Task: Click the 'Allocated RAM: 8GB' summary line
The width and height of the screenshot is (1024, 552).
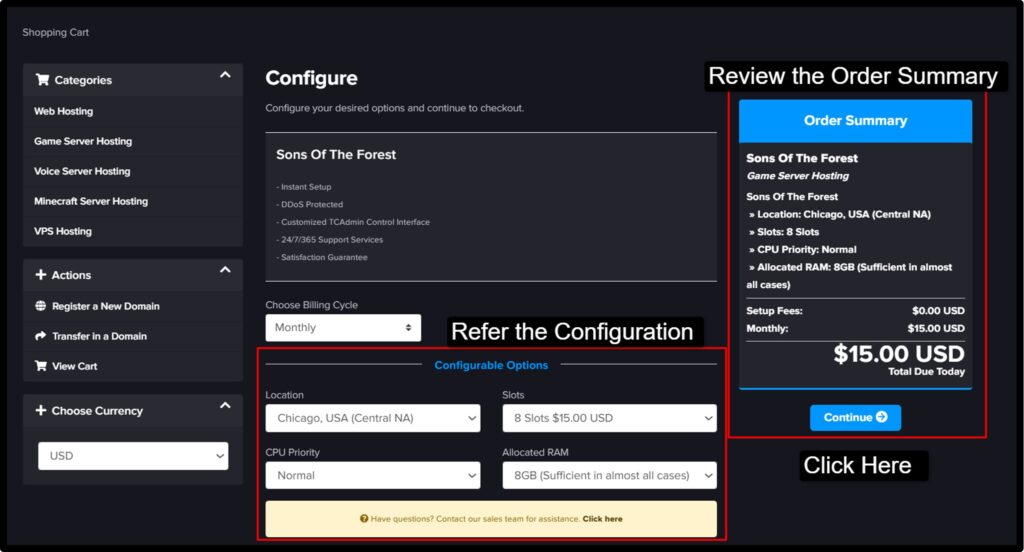Action: pyautogui.click(x=850, y=276)
